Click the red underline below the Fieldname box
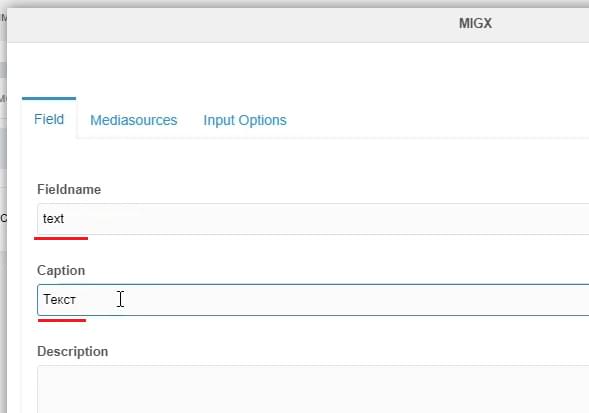Screen dimensions: 589x413 [61, 238]
